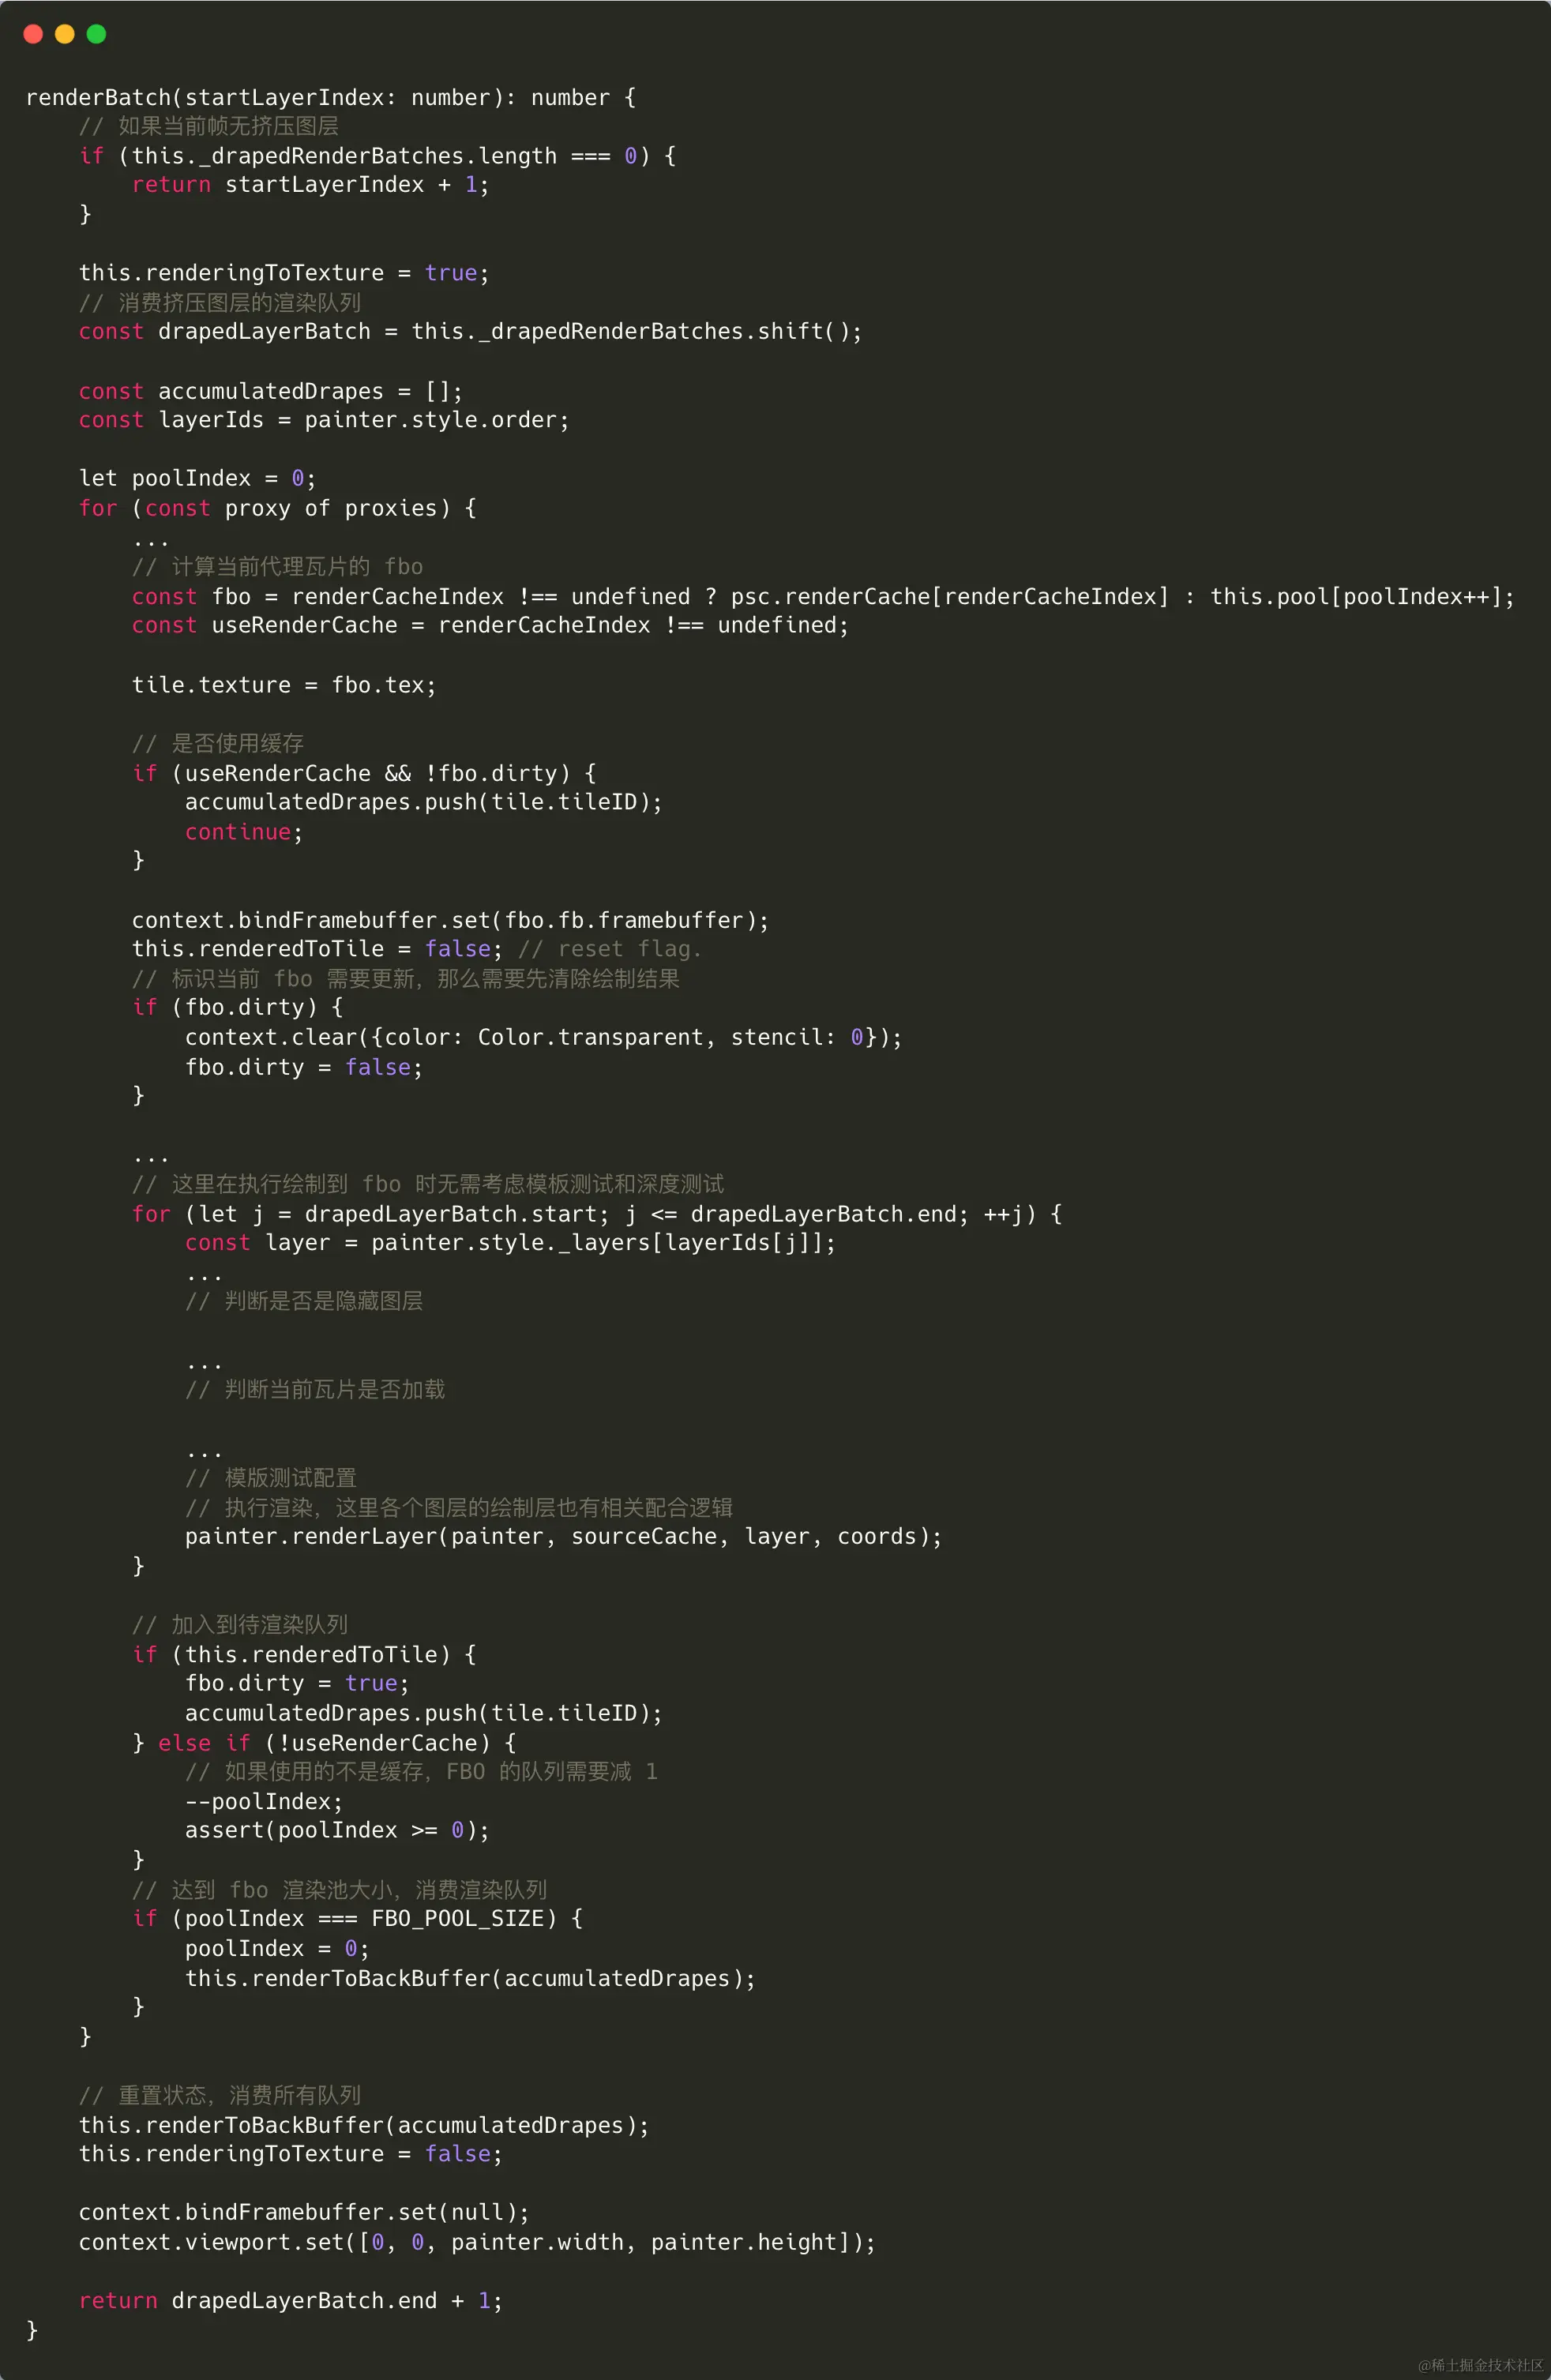
Task: Click the 'const fbo = renderCacheIndex' line
Action: point(823,597)
